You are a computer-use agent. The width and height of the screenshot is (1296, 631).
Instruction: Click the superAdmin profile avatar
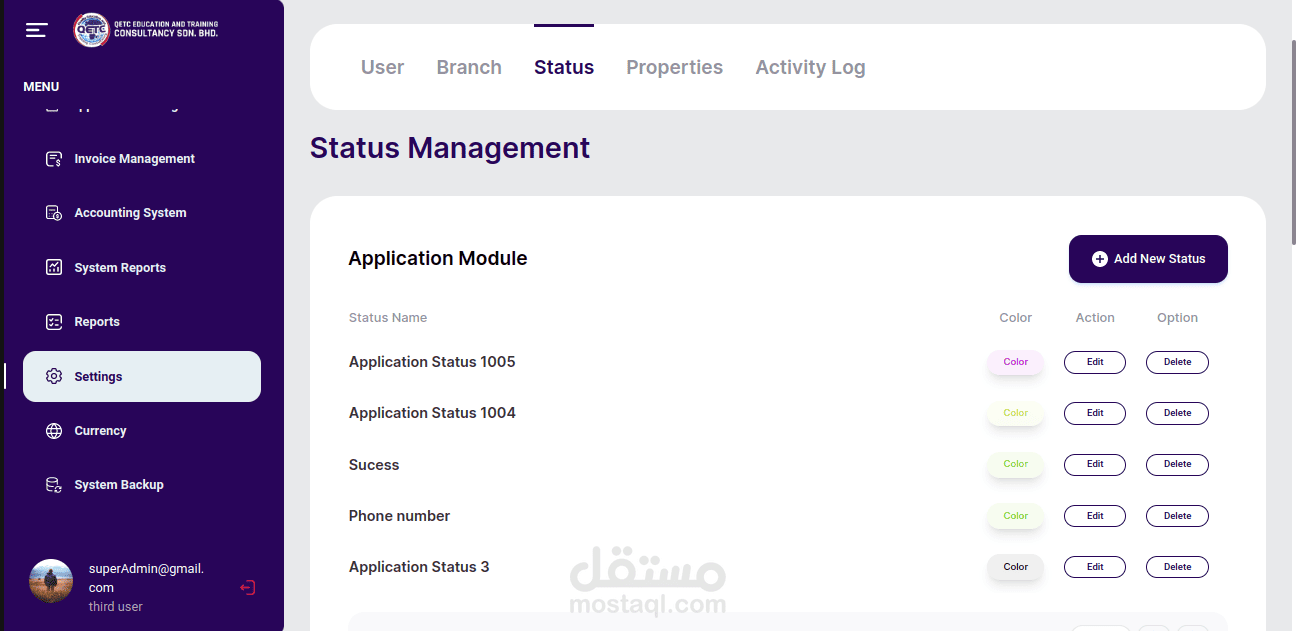click(x=51, y=581)
